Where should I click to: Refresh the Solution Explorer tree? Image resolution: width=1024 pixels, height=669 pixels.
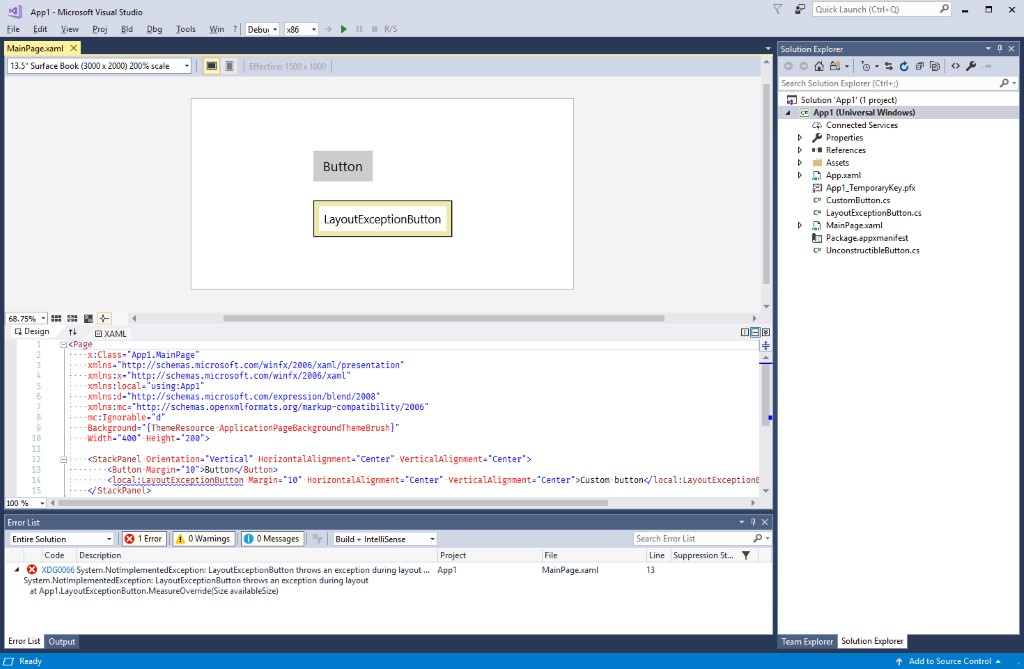(x=904, y=66)
